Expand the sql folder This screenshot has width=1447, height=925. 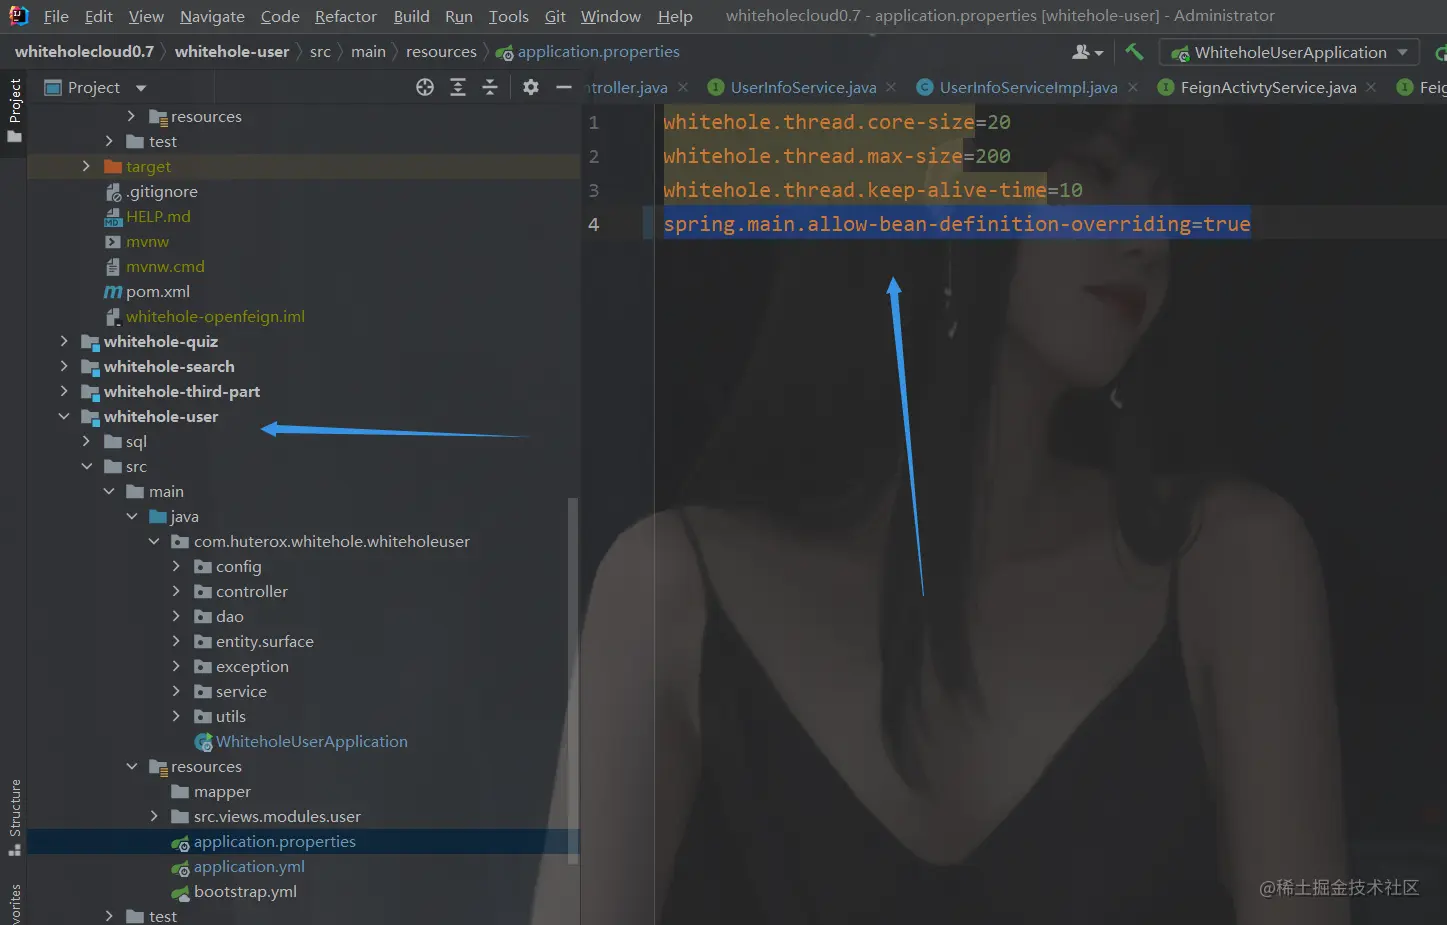pos(86,441)
